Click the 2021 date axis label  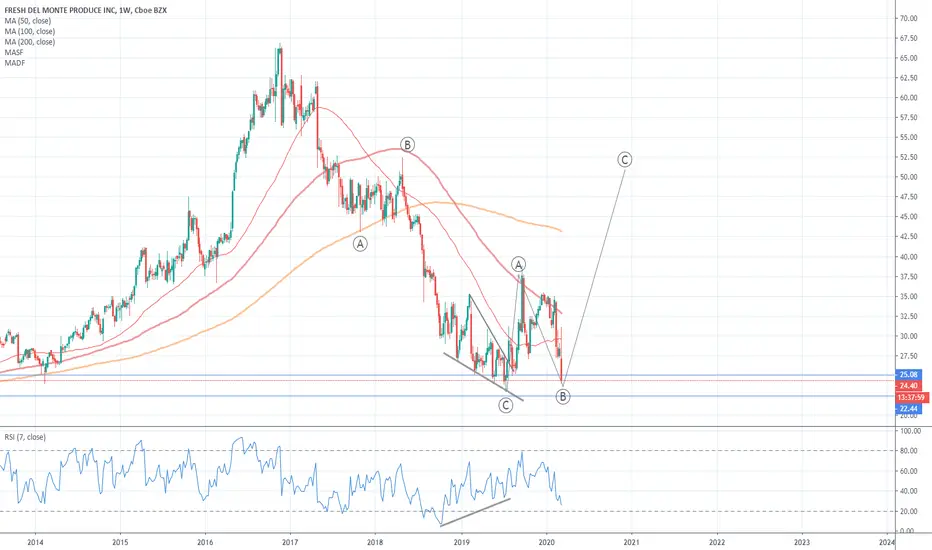(x=631, y=542)
